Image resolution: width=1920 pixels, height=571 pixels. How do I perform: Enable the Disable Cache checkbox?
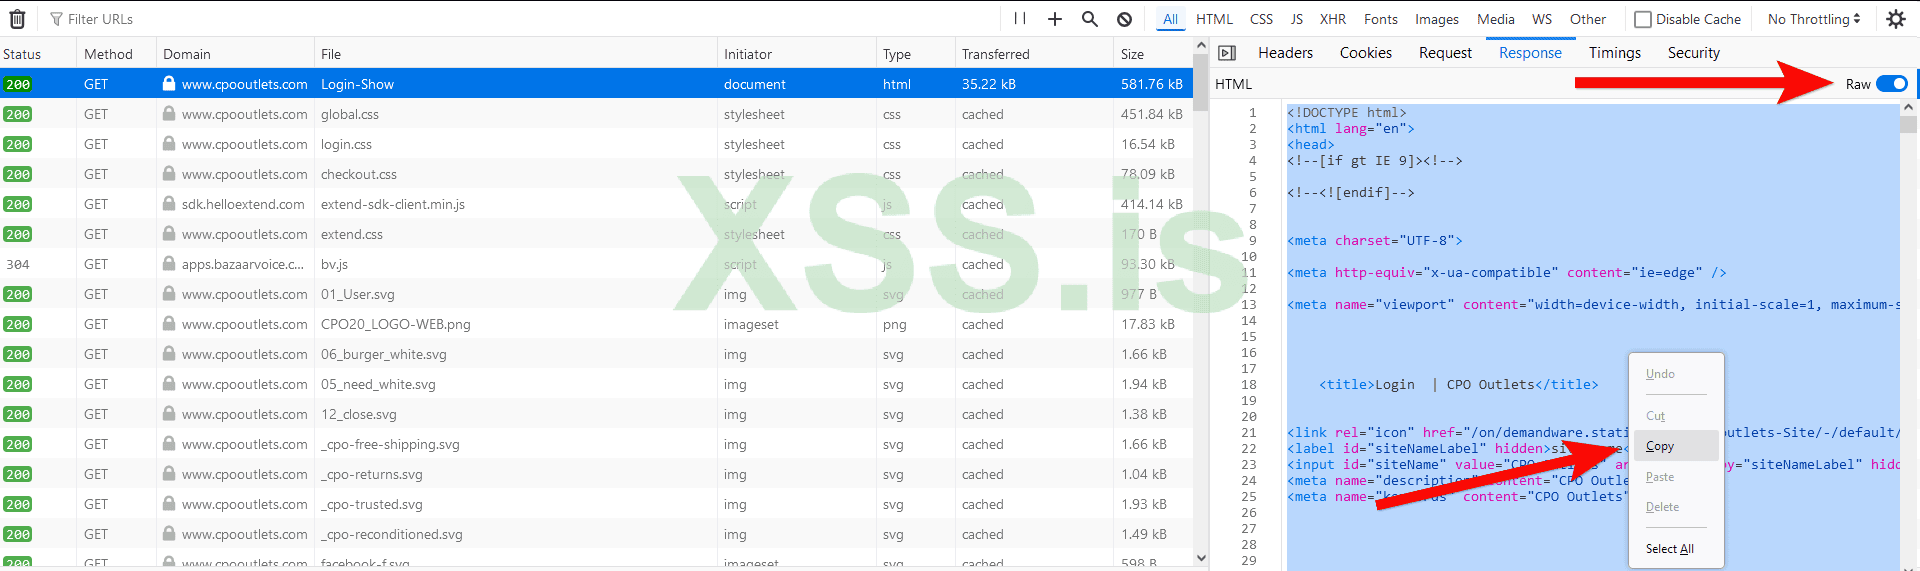point(1642,19)
